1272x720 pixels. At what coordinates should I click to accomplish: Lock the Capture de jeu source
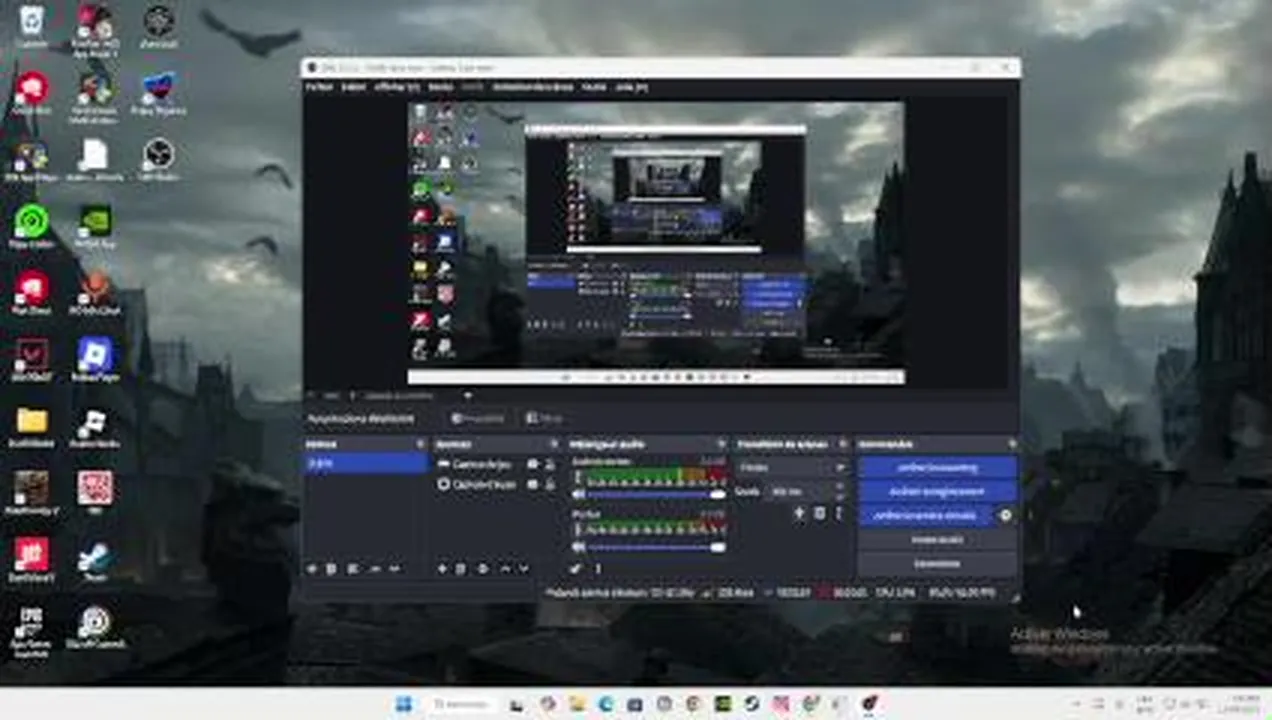click(549, 464)
